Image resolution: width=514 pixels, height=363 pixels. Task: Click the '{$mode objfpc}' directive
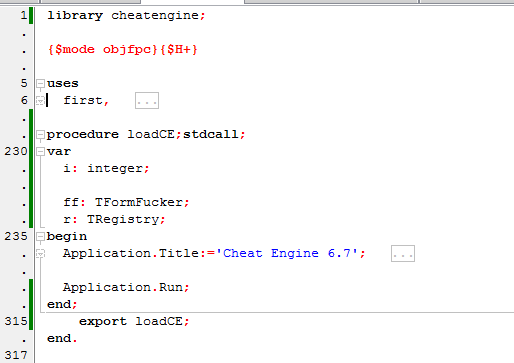(x=103, y=50)
